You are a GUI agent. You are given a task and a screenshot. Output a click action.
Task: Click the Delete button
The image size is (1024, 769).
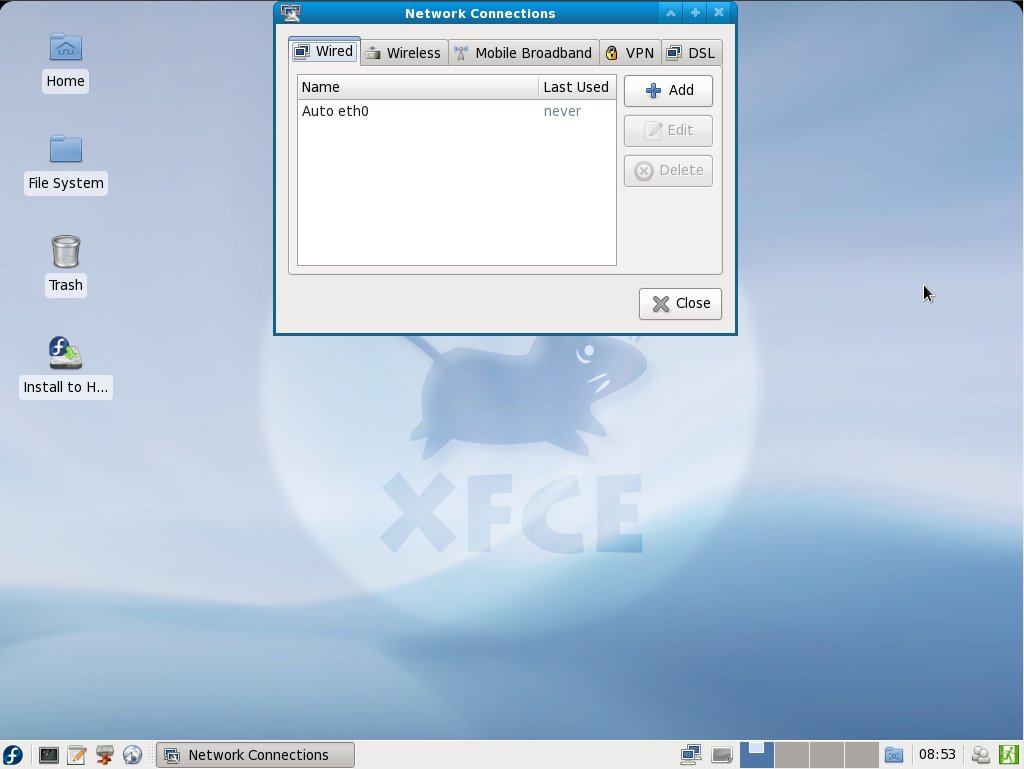point(668,170)
